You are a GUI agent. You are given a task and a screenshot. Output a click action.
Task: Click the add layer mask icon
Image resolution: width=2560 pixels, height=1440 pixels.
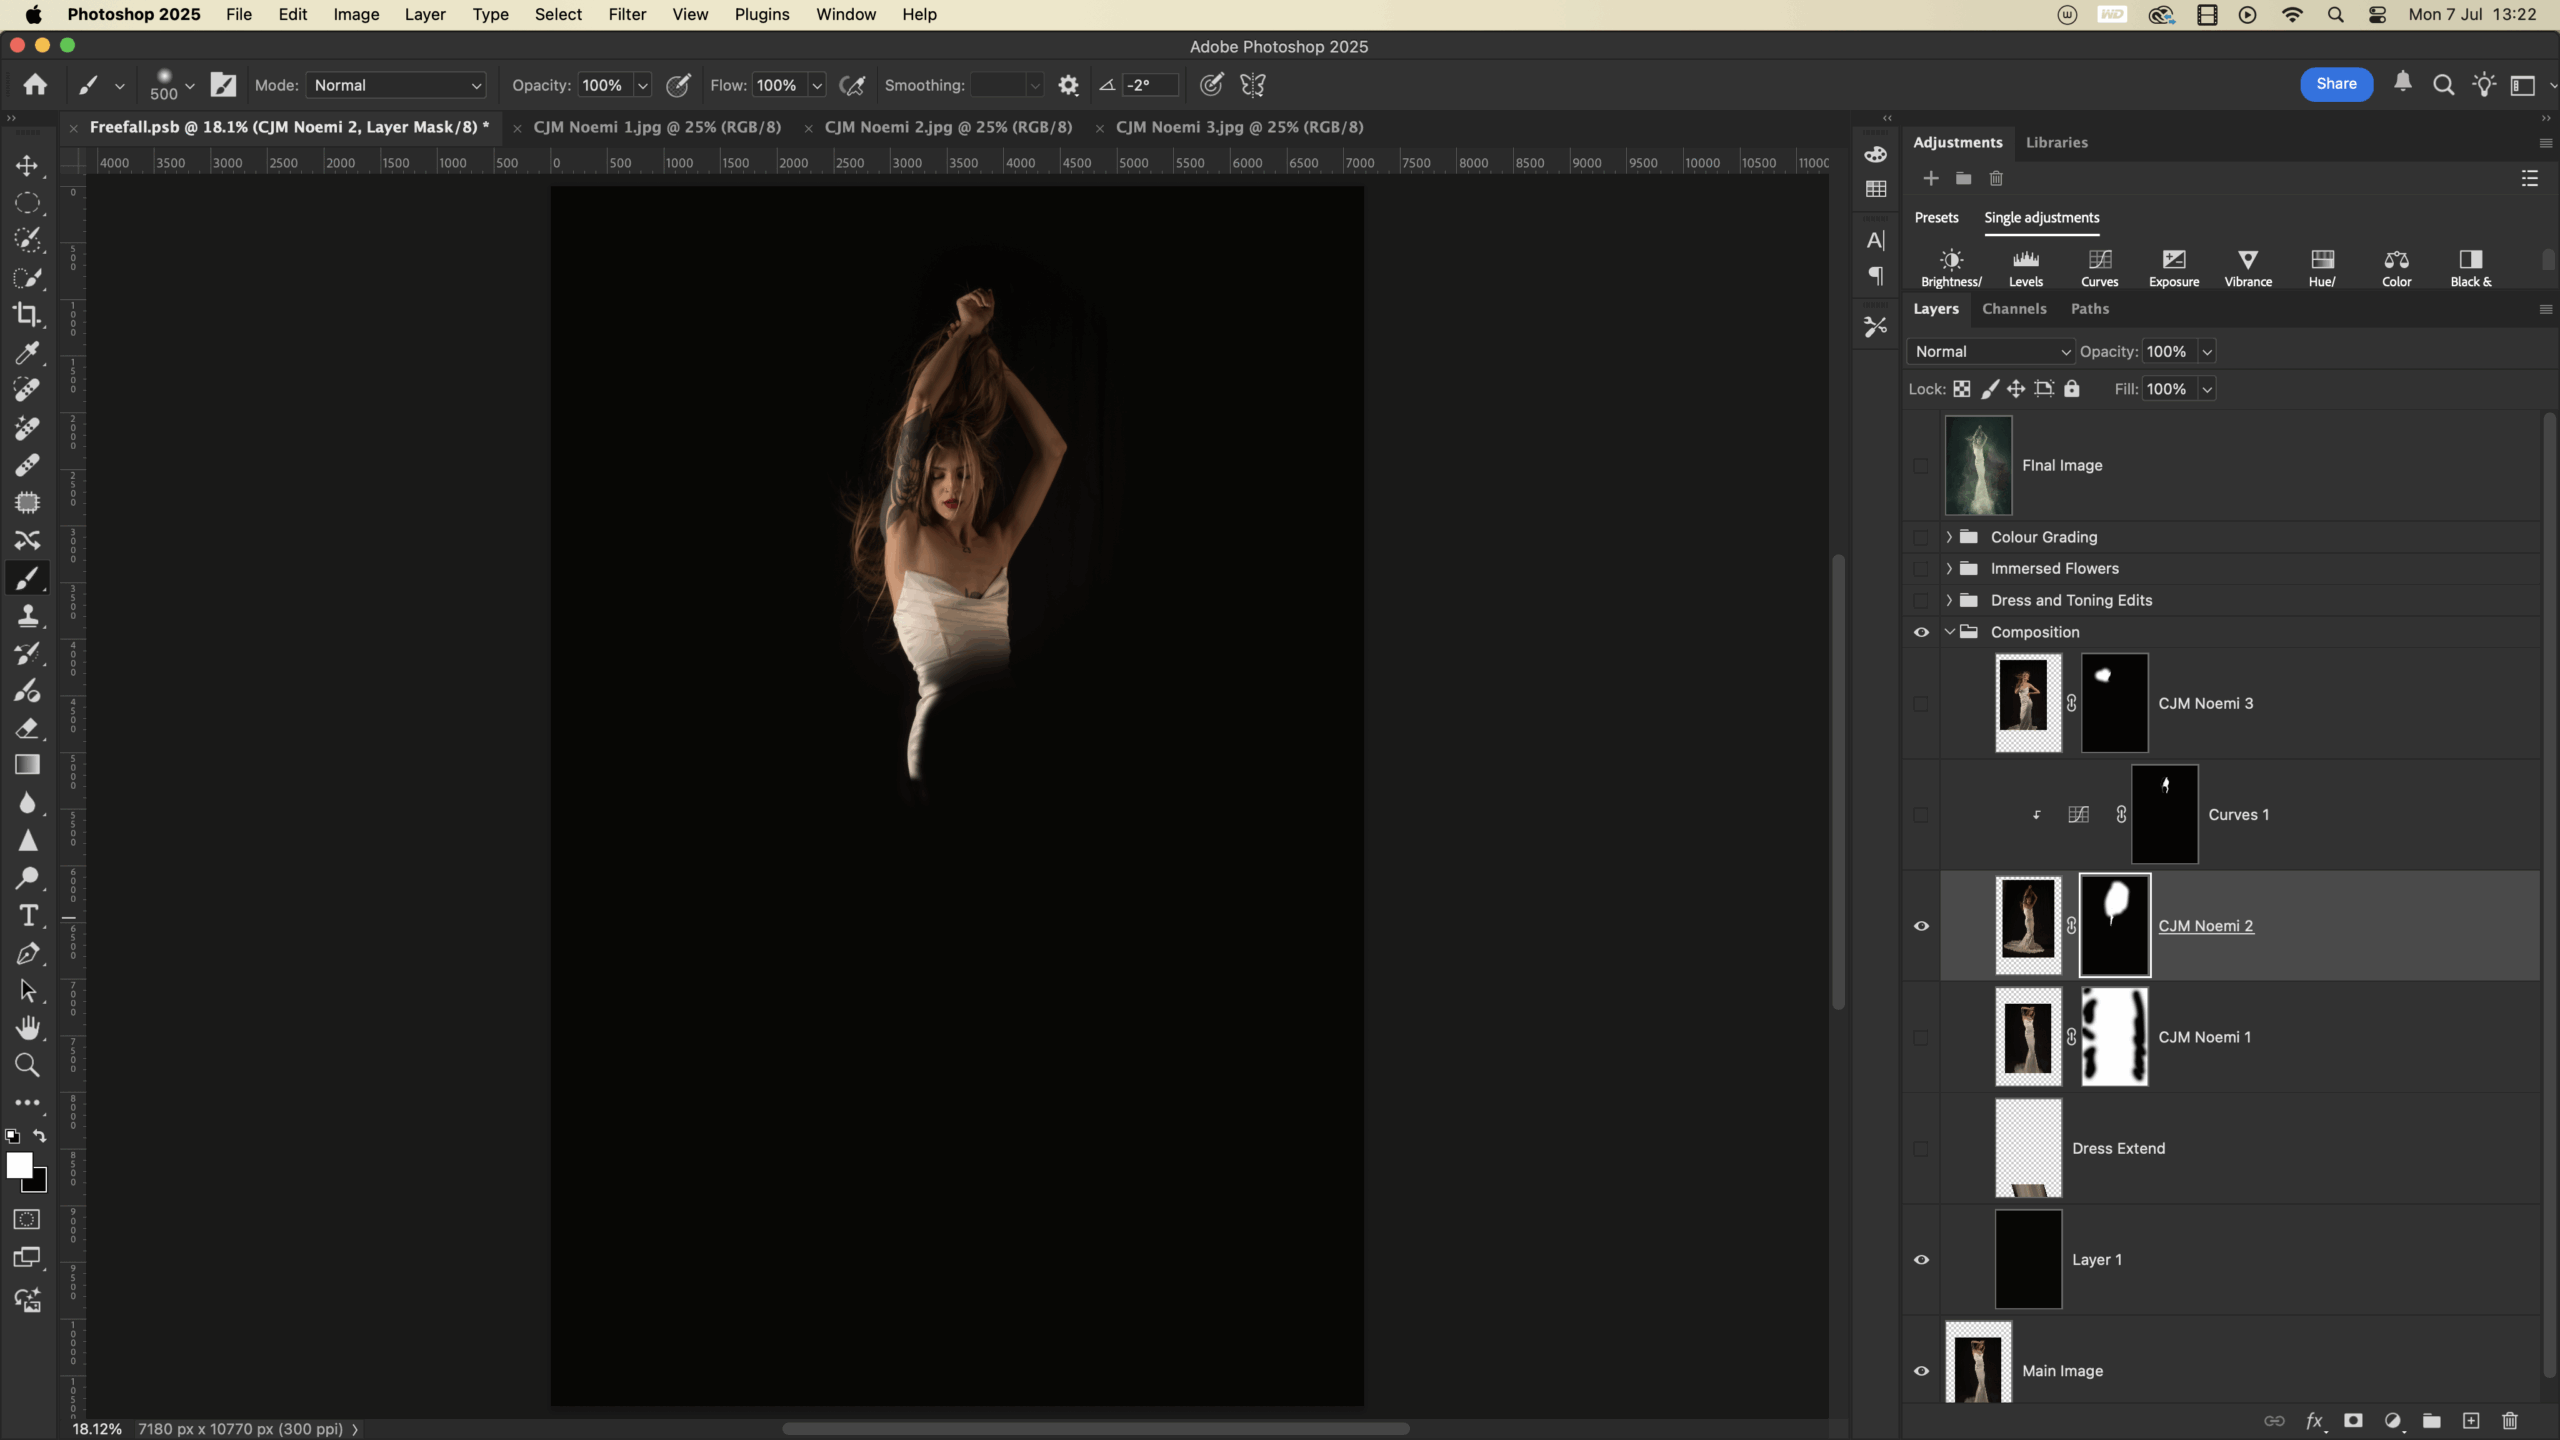tap(2353, 1421)
